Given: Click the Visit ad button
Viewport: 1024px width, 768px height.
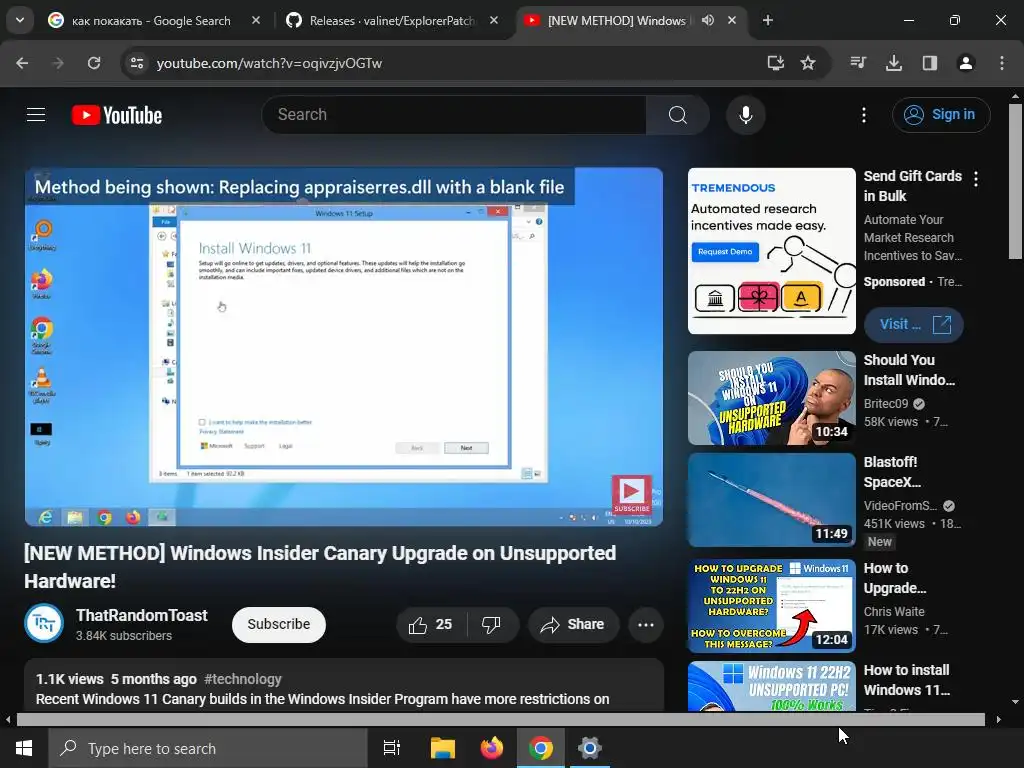Looking at the screenshot, I should click(x=914, y=325).
